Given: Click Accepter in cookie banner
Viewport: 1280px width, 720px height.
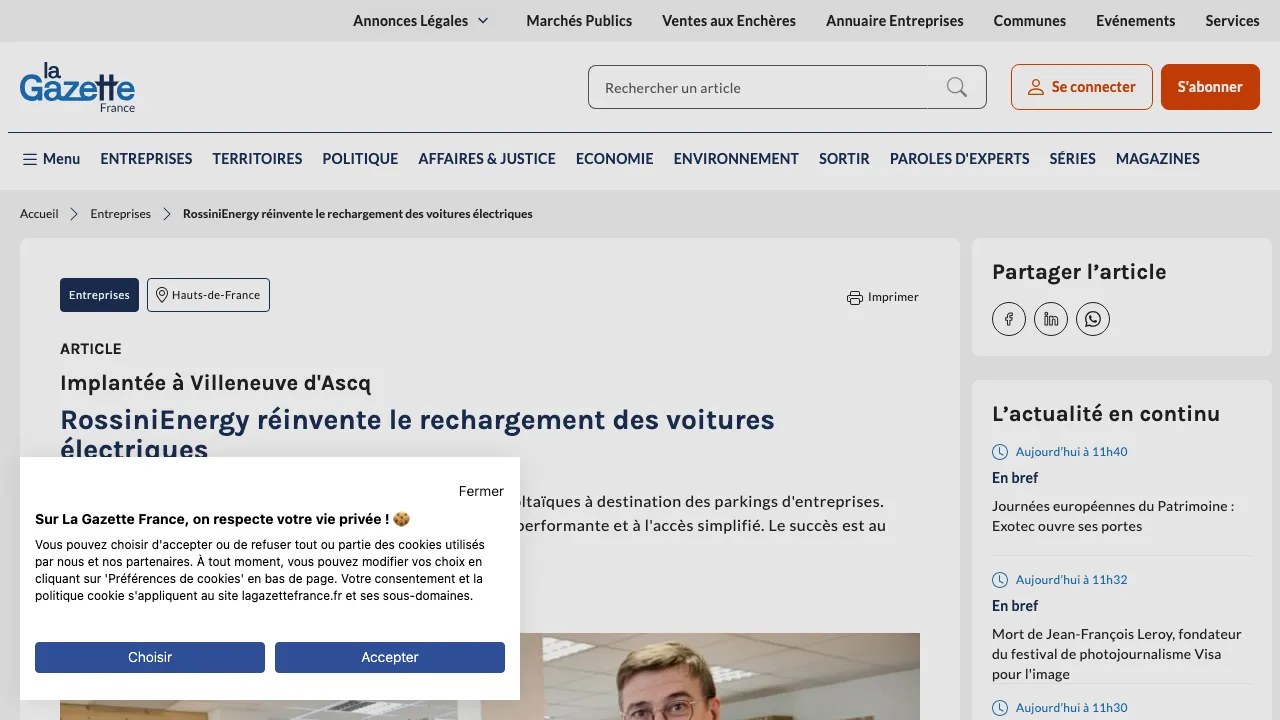Looking at the screenshot, I should click(x=390, y=657).
